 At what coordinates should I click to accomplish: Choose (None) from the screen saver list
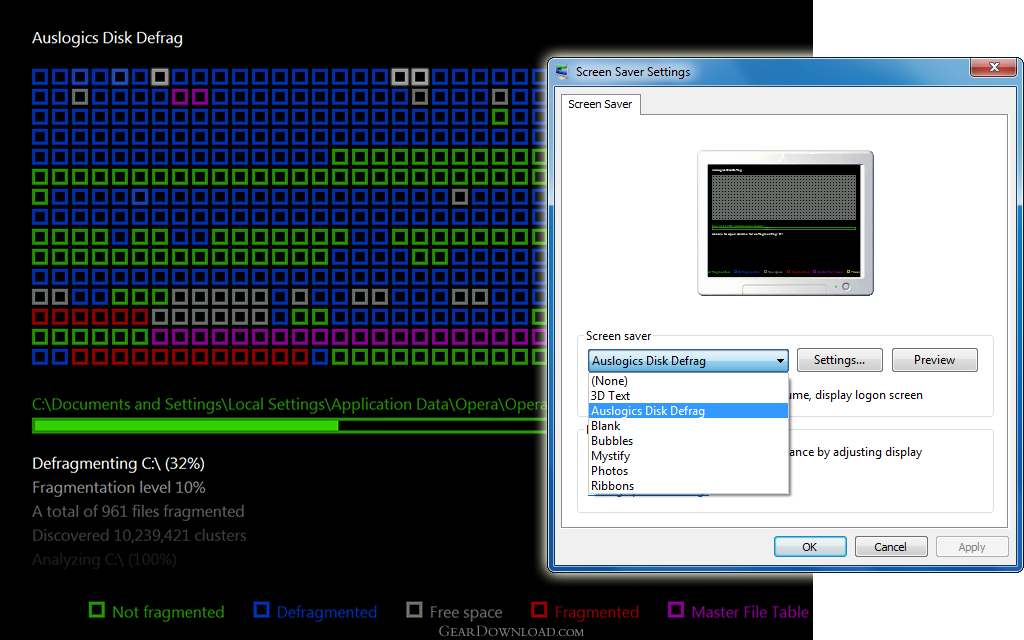(688, 381)
